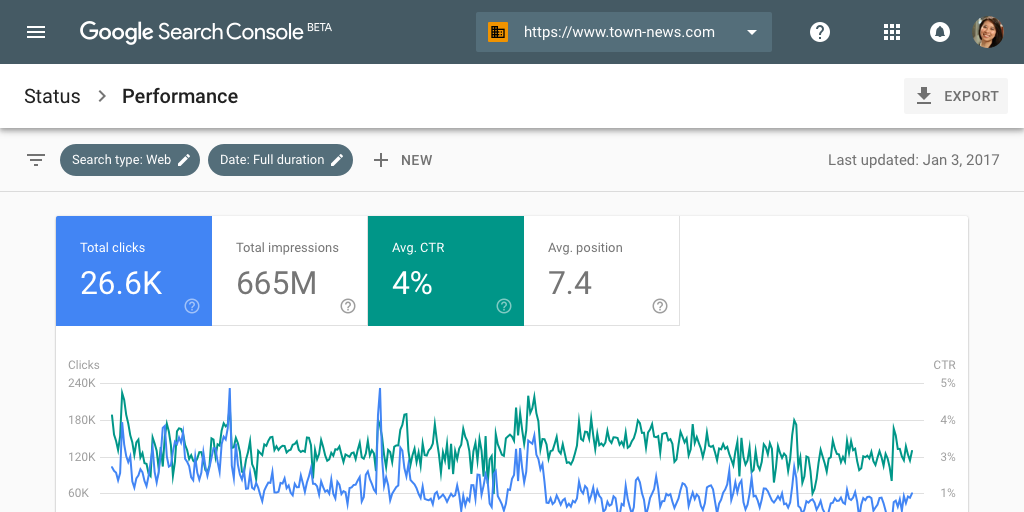The width and height of the screenshot is (1024, 512).
Task: Toggle the Total impressions metric card
Action: tap(288, 268)
